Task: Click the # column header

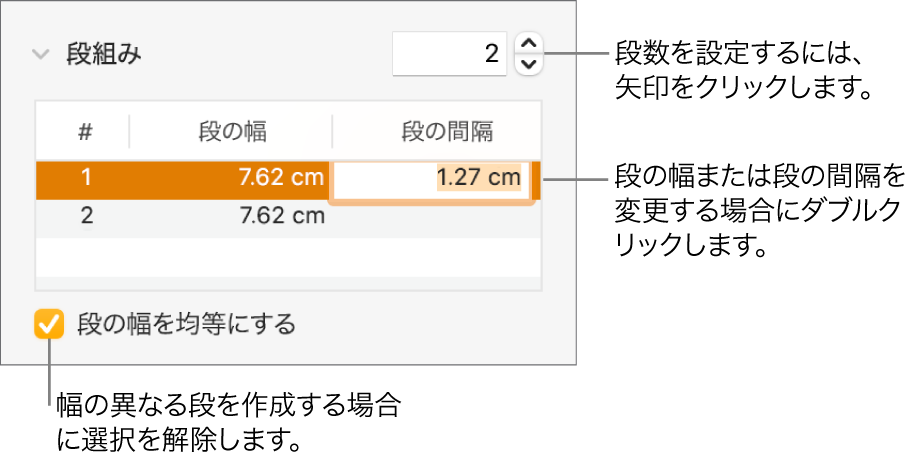Action: pyautogui.click(x=85, y=131)
